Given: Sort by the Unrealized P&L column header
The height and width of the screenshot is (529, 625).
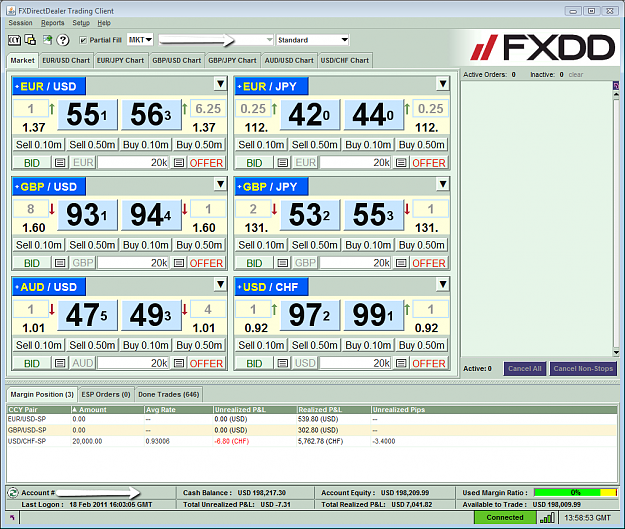Looking at the screenshot, I should pyautogui.click(x=255, y=410).
